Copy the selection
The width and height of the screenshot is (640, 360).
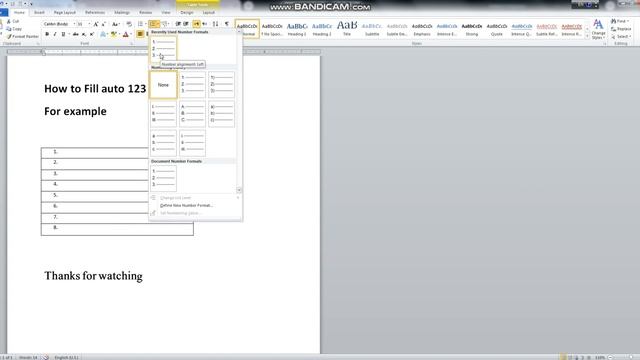tap(14, 29)
